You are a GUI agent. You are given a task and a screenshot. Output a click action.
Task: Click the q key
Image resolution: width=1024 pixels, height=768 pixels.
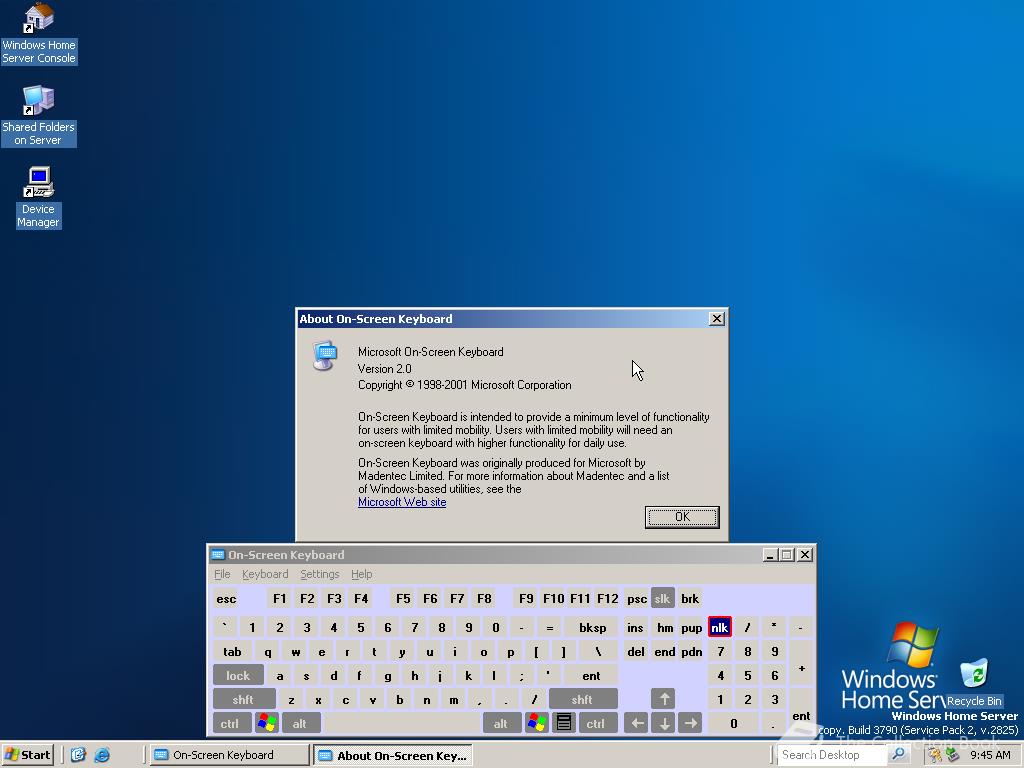(268, 651)
